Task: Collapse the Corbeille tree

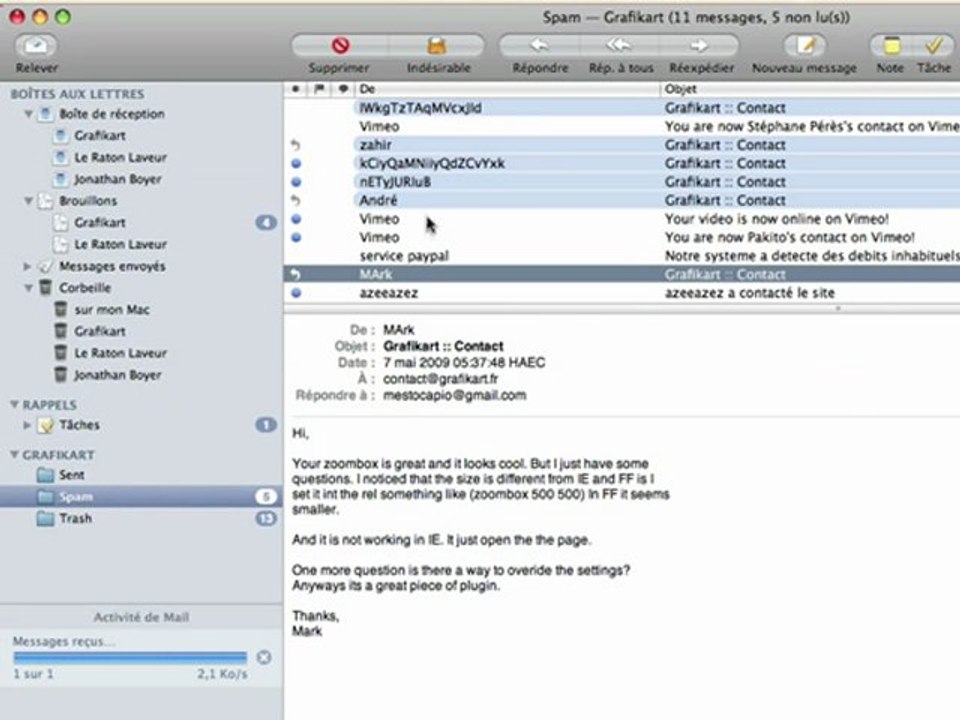Action: pyautogui.click(x=28, y=288)
